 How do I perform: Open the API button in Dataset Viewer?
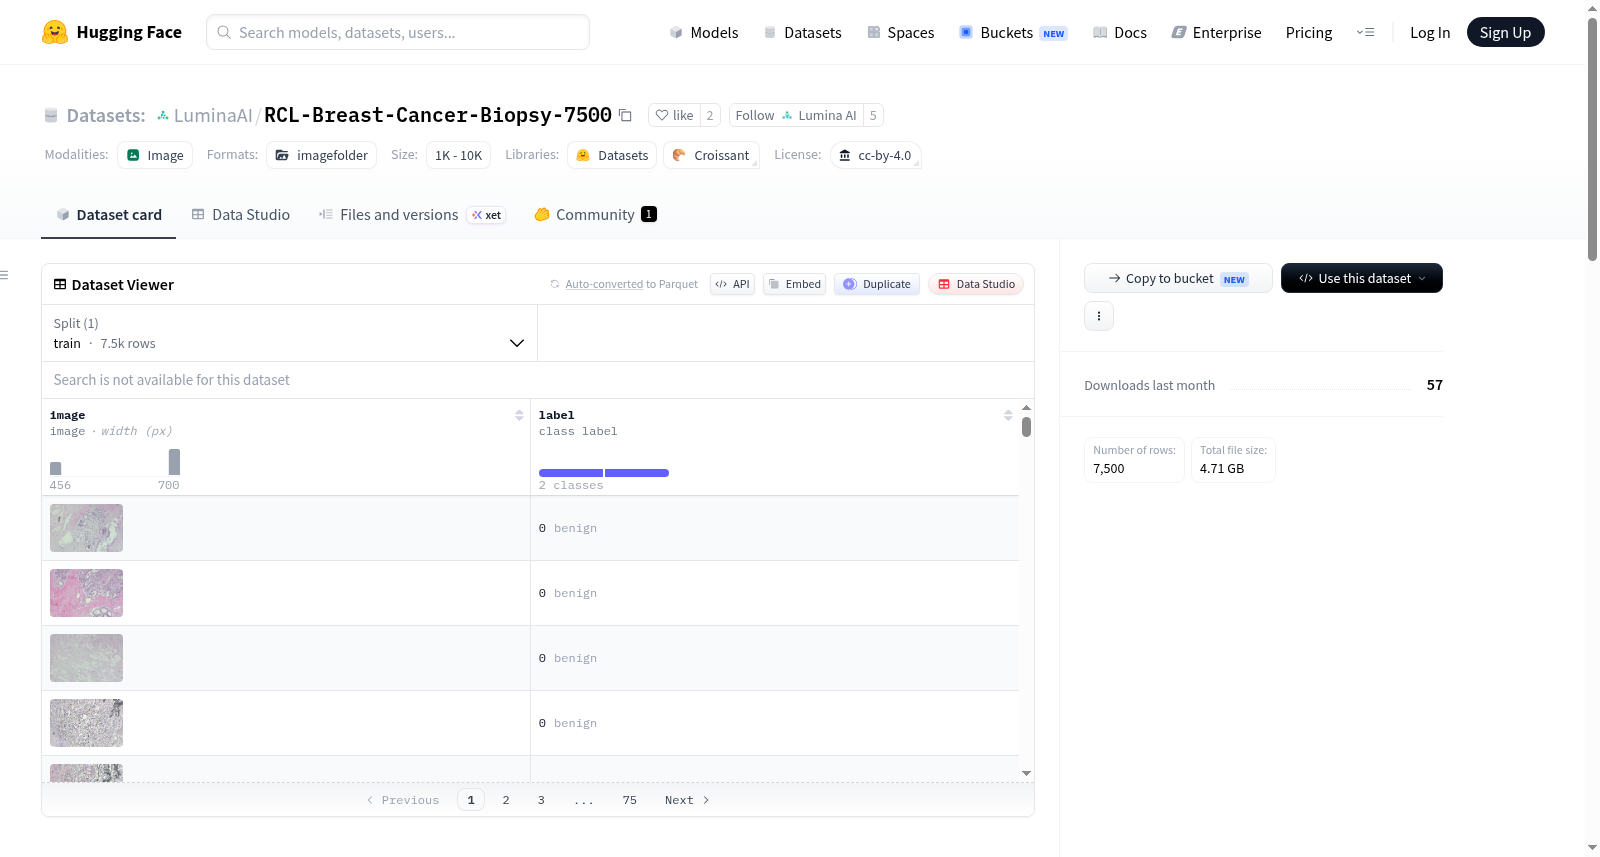tap(732, 284)
